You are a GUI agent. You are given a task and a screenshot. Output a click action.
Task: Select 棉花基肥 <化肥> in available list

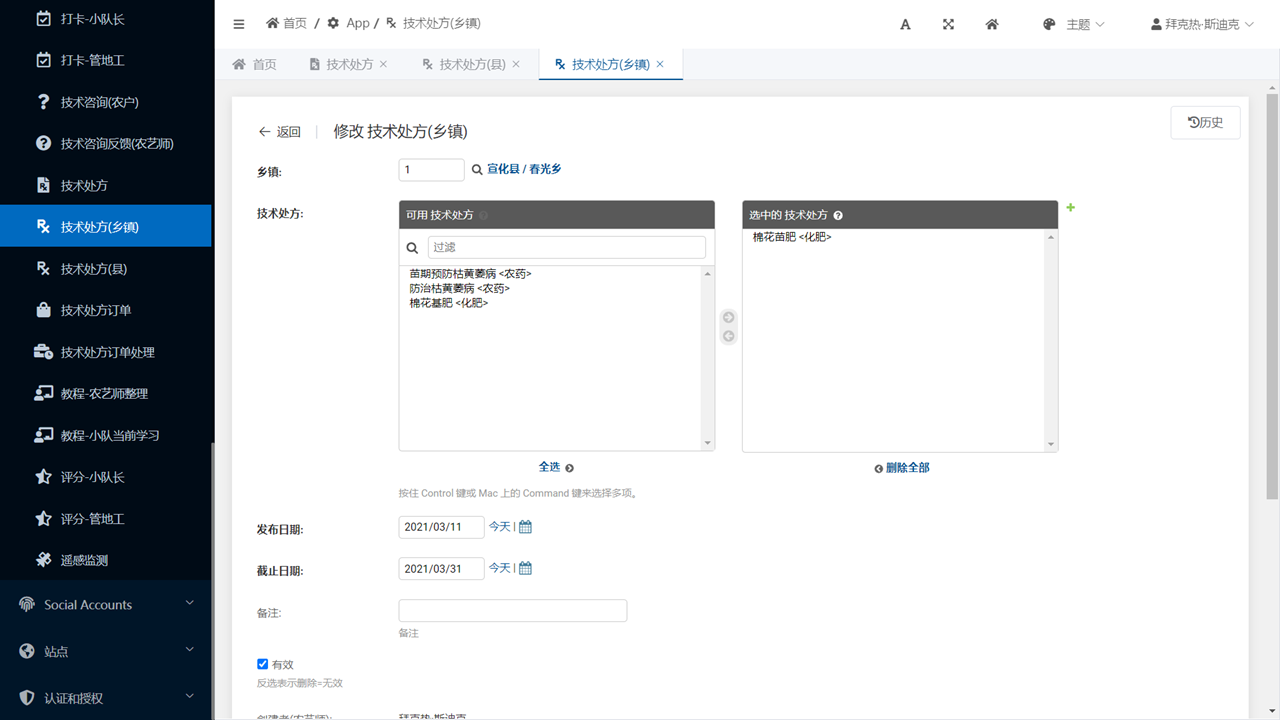pos(449,303)
